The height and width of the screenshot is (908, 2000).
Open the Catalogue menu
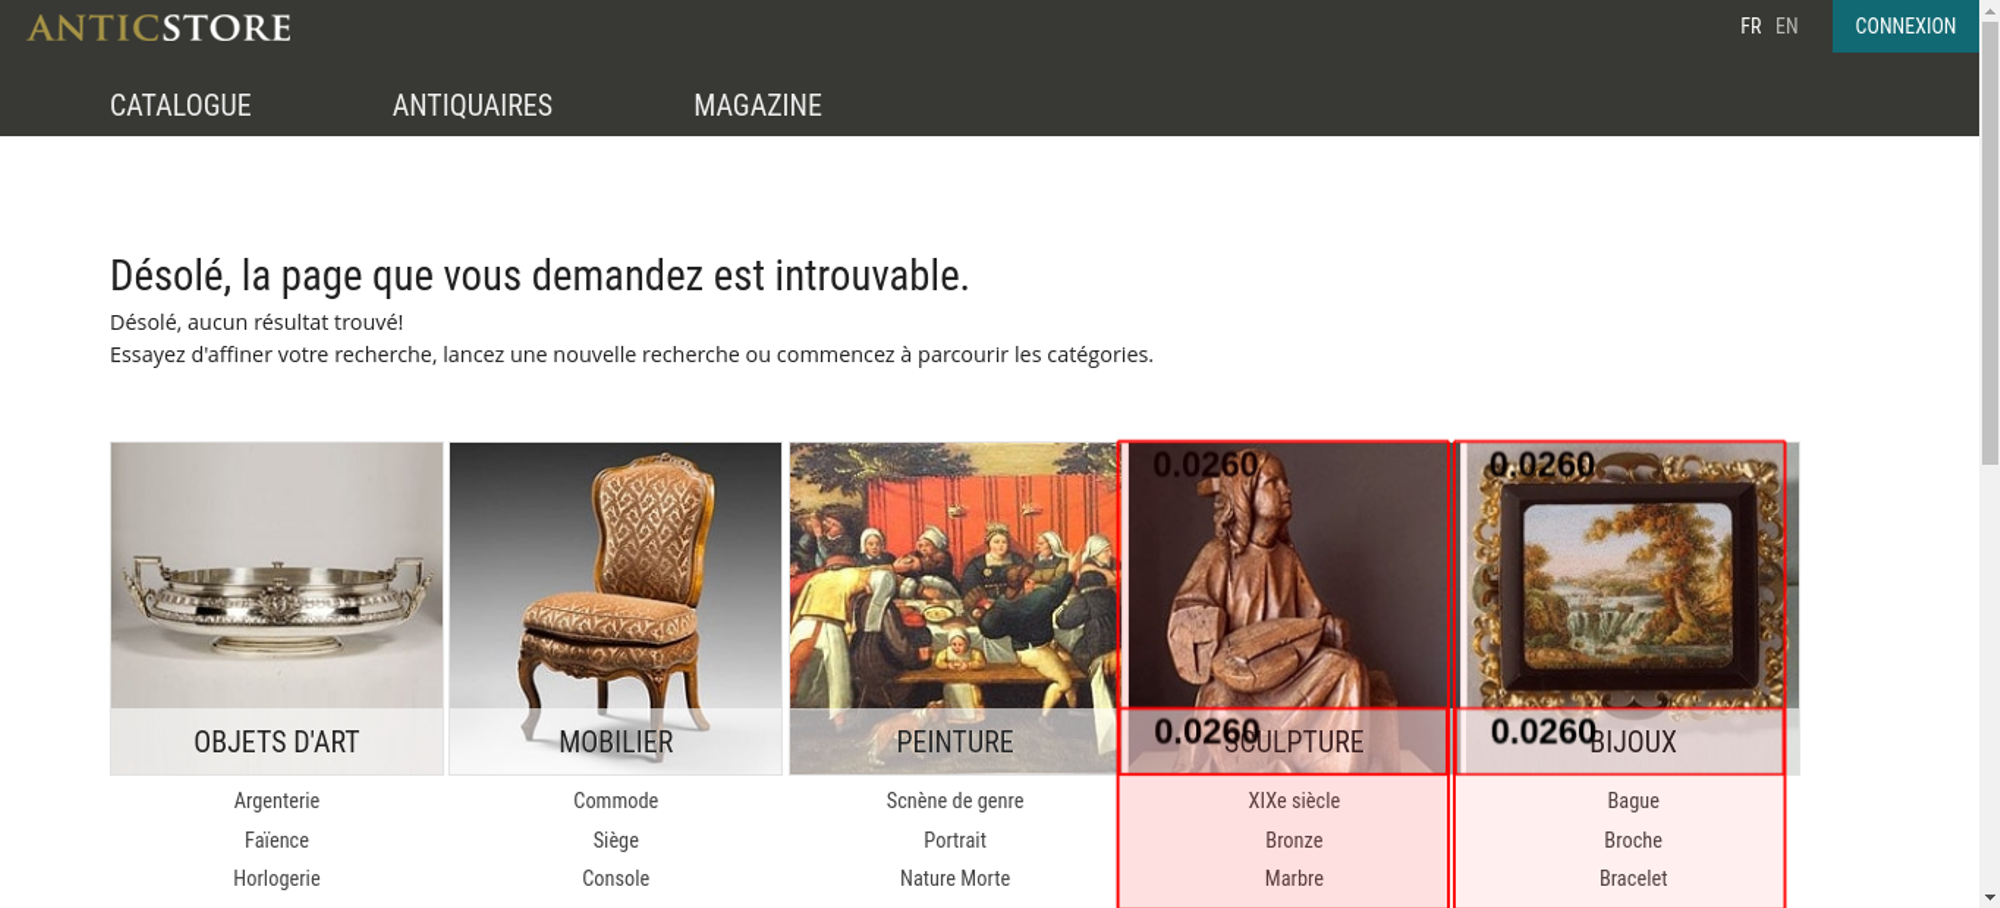[x=181, y=105]
